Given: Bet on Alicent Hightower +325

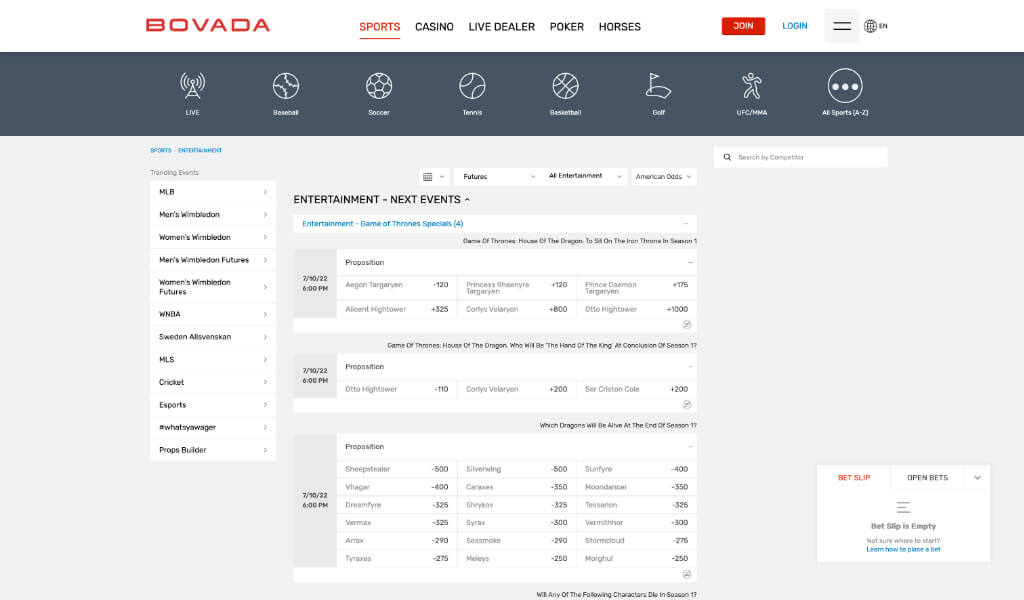Looking at the screenshot, I should pos(396,309).
